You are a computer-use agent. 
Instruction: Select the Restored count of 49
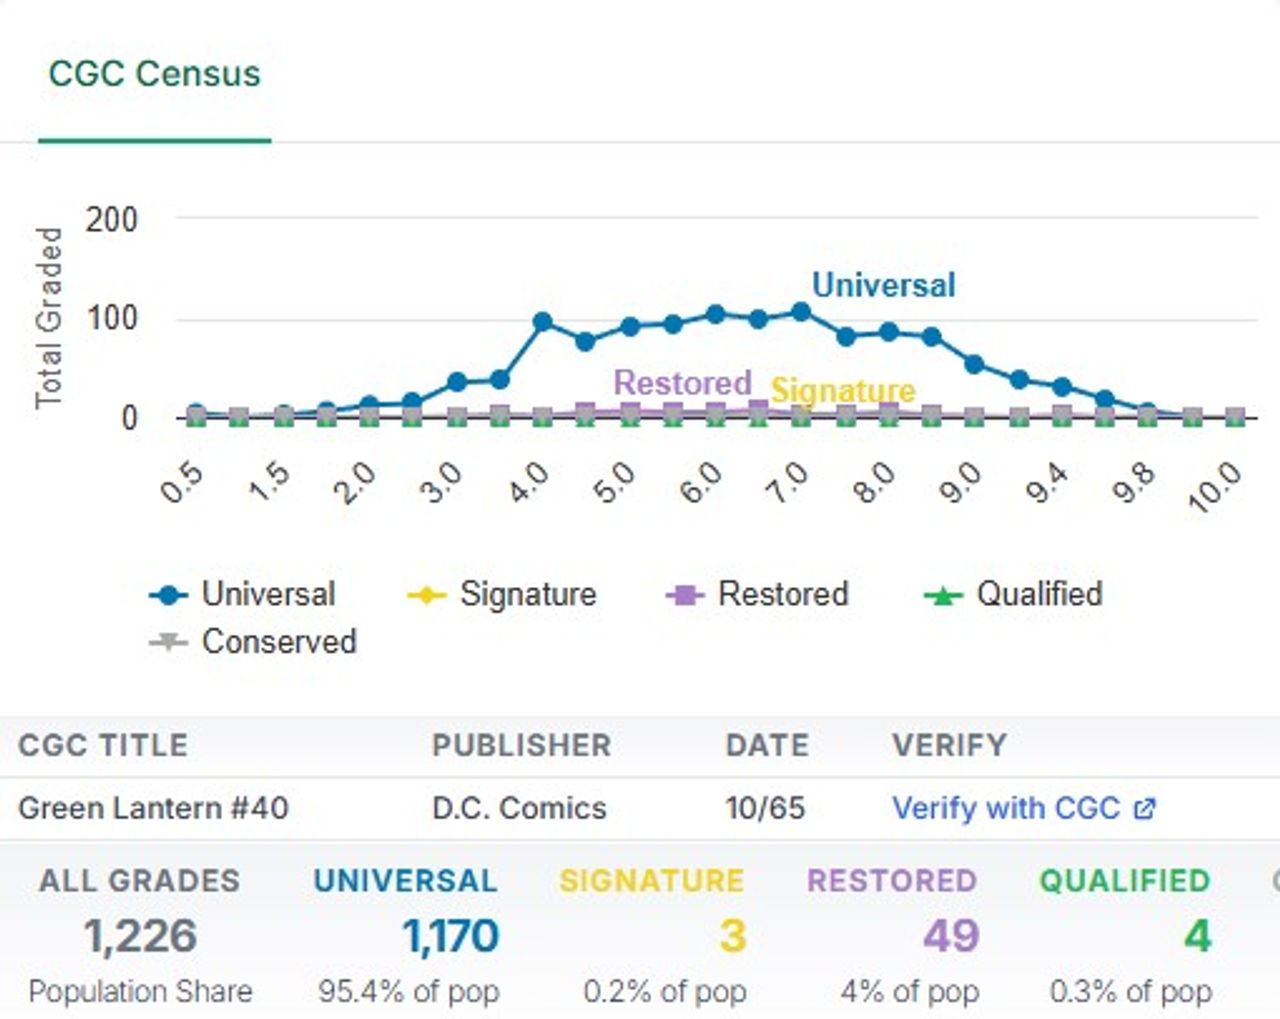pos(951,937)
